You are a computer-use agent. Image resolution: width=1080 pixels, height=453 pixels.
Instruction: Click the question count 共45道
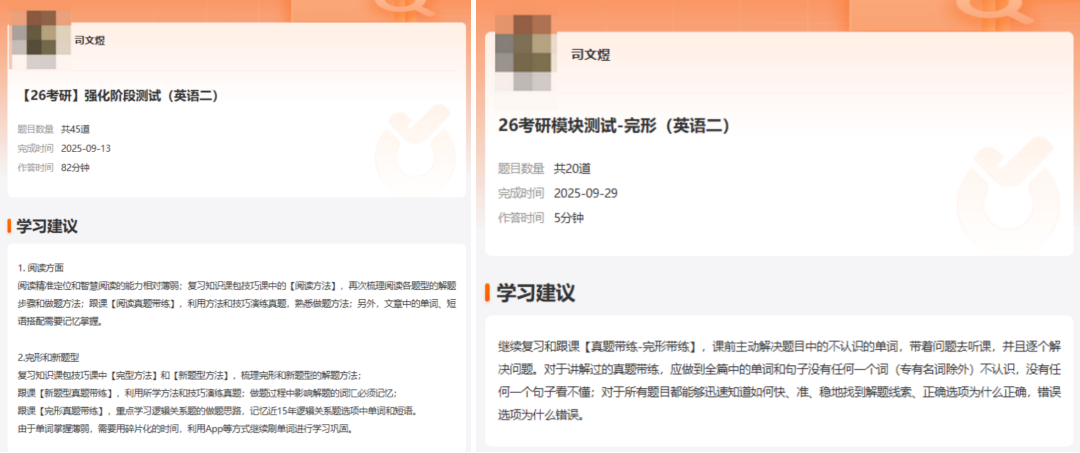coord(76,129)
